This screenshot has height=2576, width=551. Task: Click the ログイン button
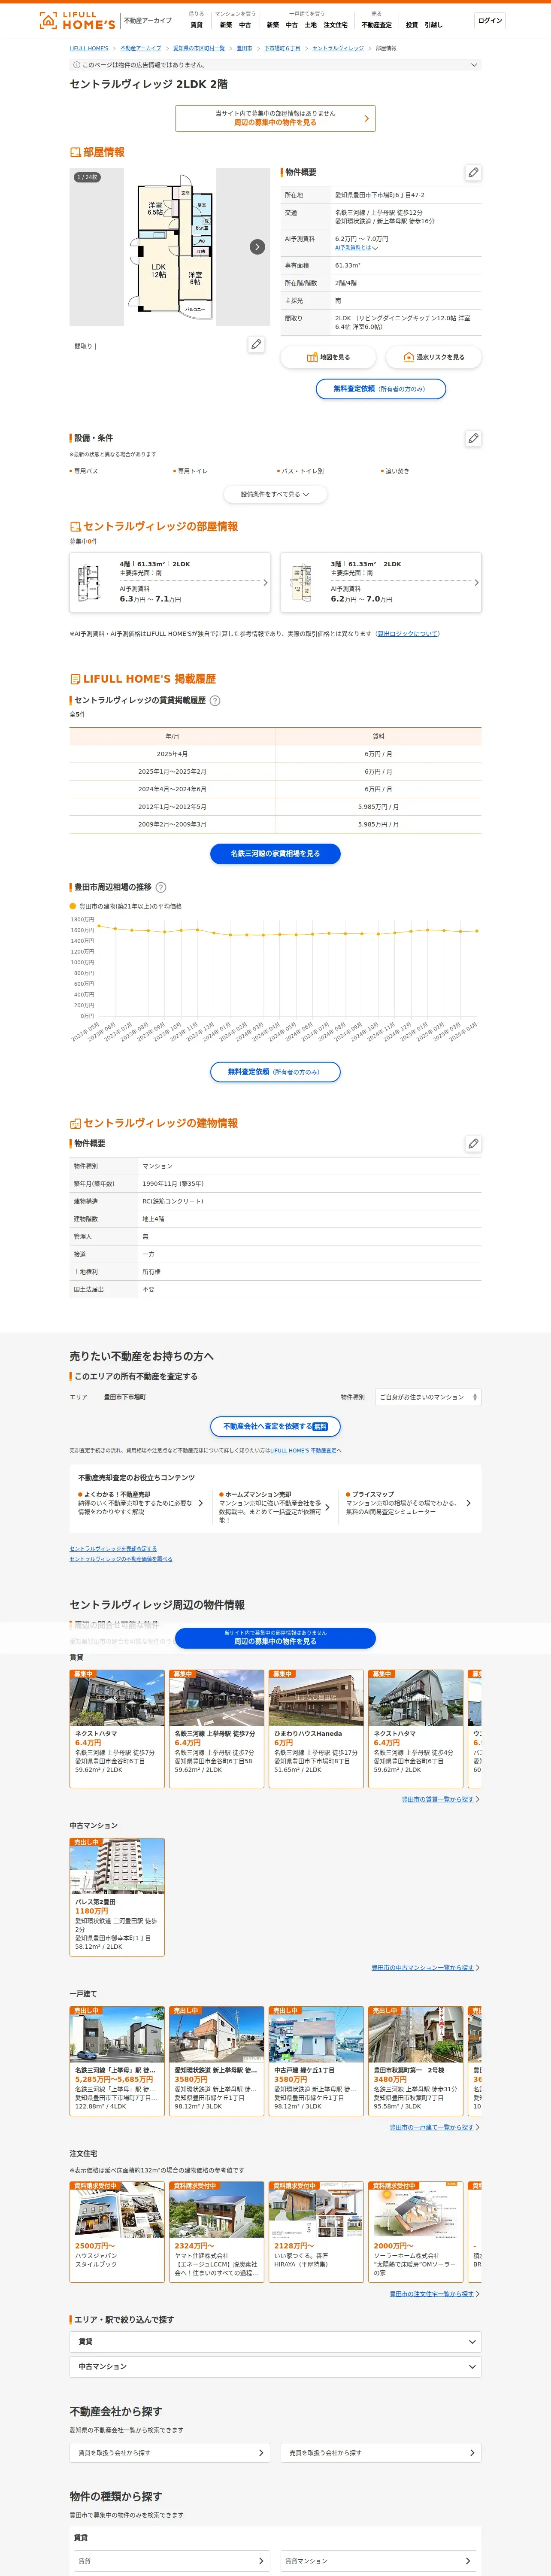point(490,20)
